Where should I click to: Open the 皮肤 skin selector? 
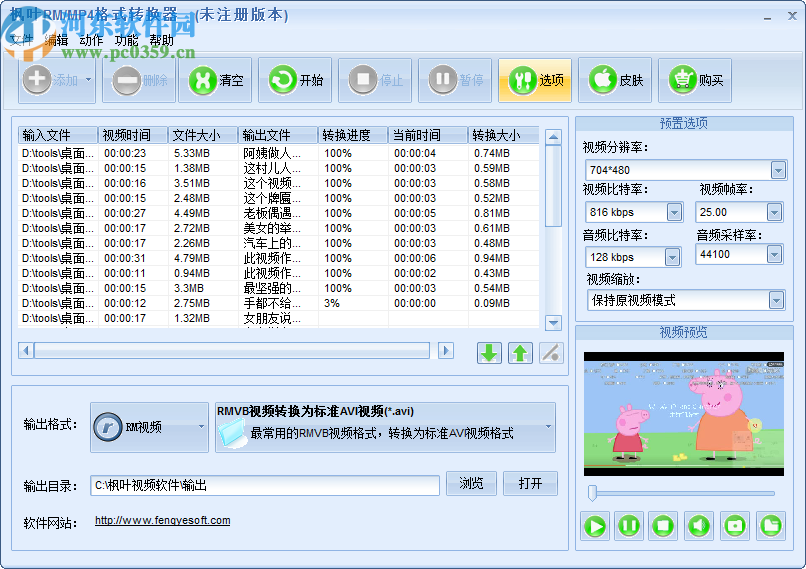click(x=616, y=81)
